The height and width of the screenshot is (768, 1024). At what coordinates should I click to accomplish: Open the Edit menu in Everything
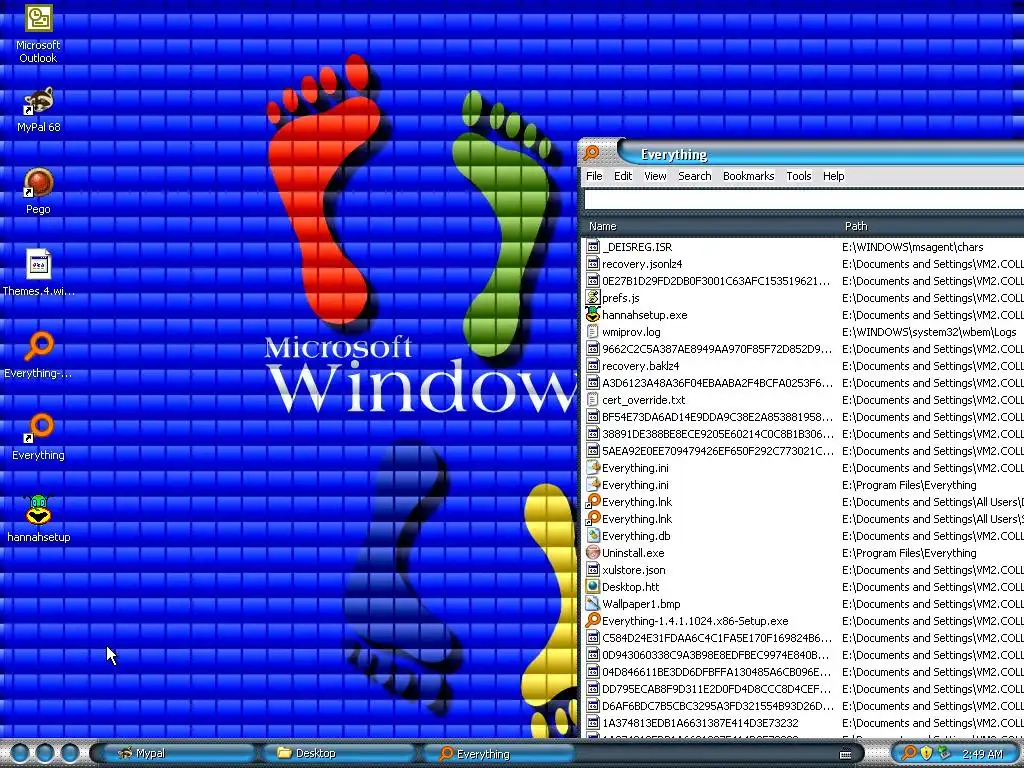623,176
